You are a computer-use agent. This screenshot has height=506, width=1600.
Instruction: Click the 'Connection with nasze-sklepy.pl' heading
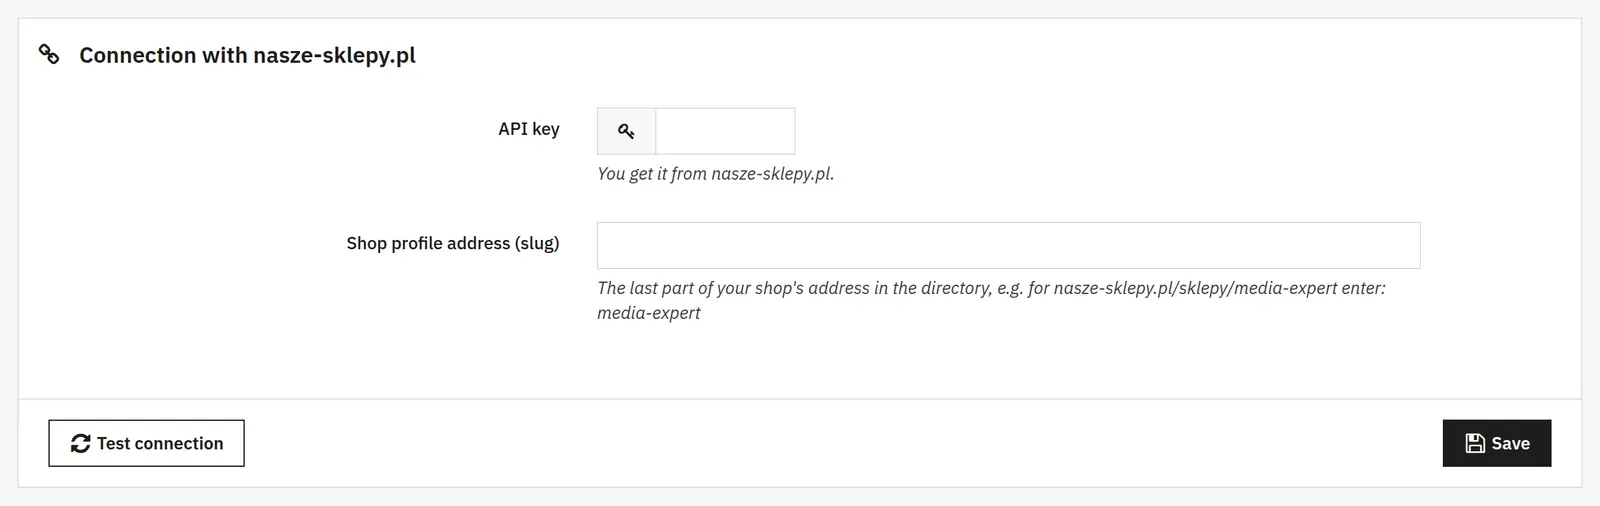[247, 55]
